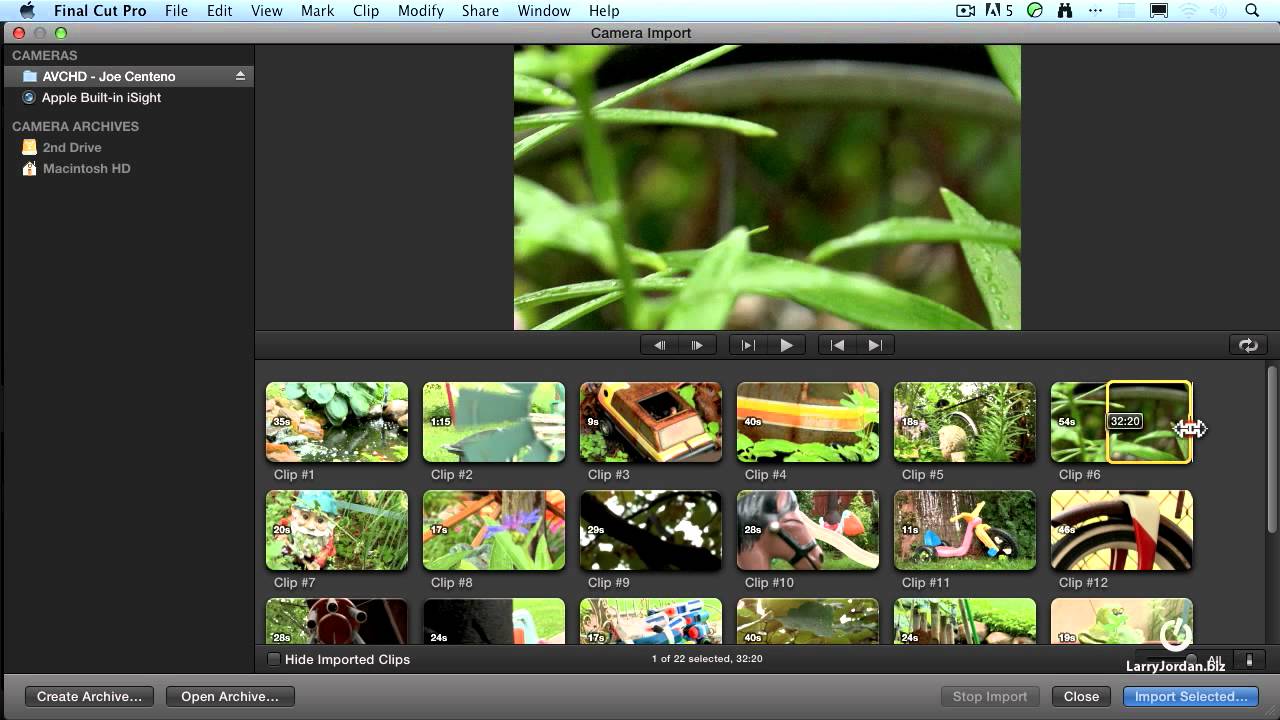Select the Clip #5 thumbnail
This screenshot has width=1280, height=720.
pos(965,422)
